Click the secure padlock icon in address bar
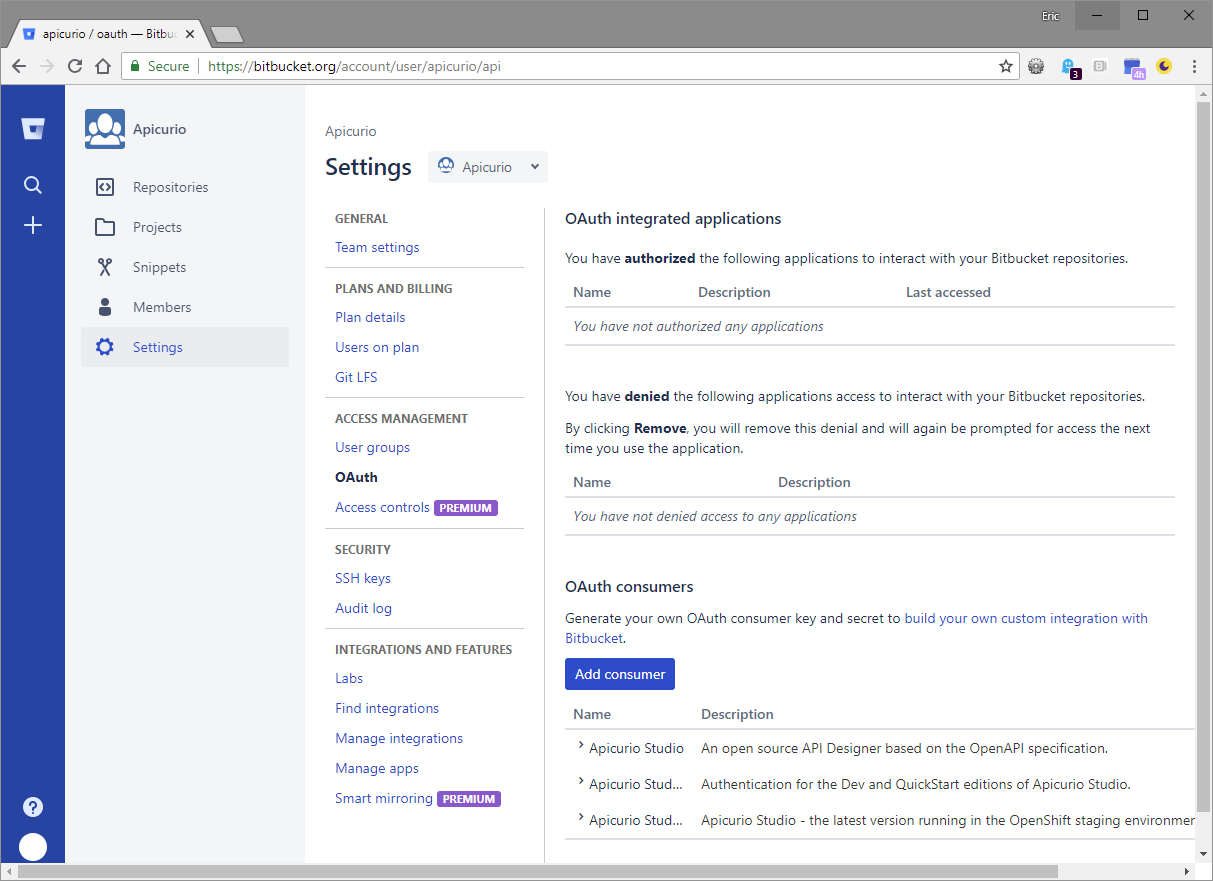The height and width of the screenshot is (881, 1213). 135,66
